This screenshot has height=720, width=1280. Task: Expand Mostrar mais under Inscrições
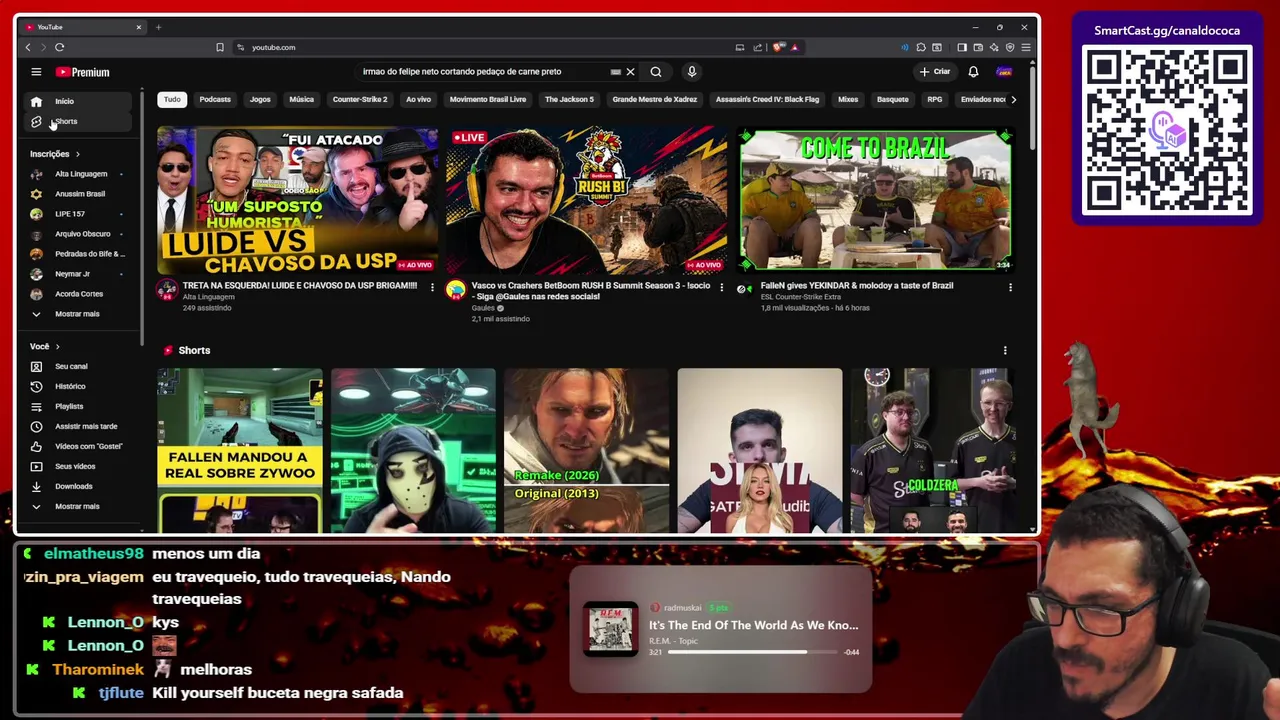78,314
